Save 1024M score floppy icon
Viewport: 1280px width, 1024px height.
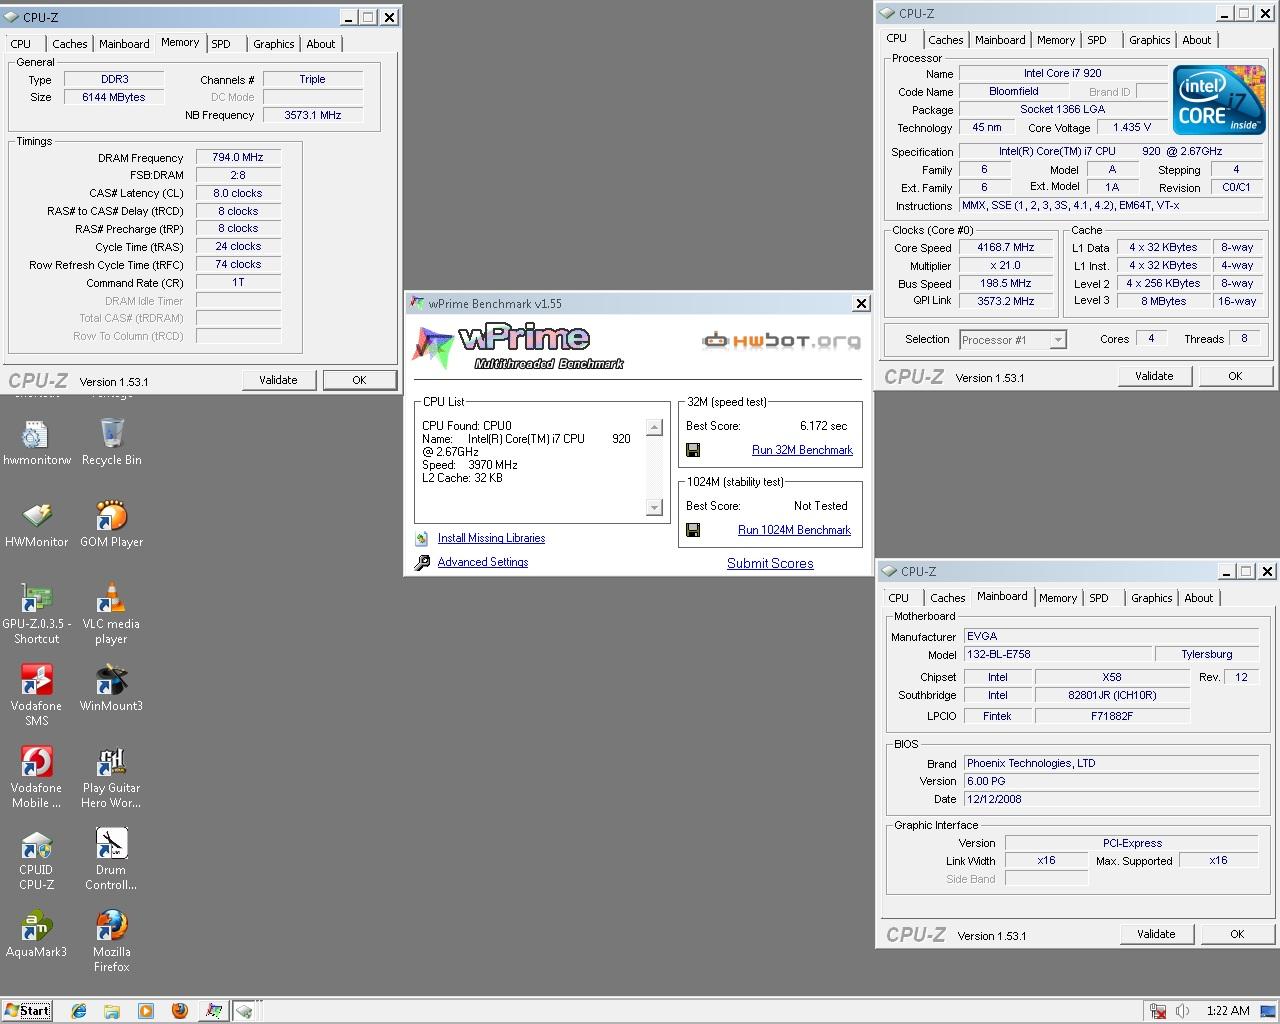pyautogui.click(x=693, y=531)
